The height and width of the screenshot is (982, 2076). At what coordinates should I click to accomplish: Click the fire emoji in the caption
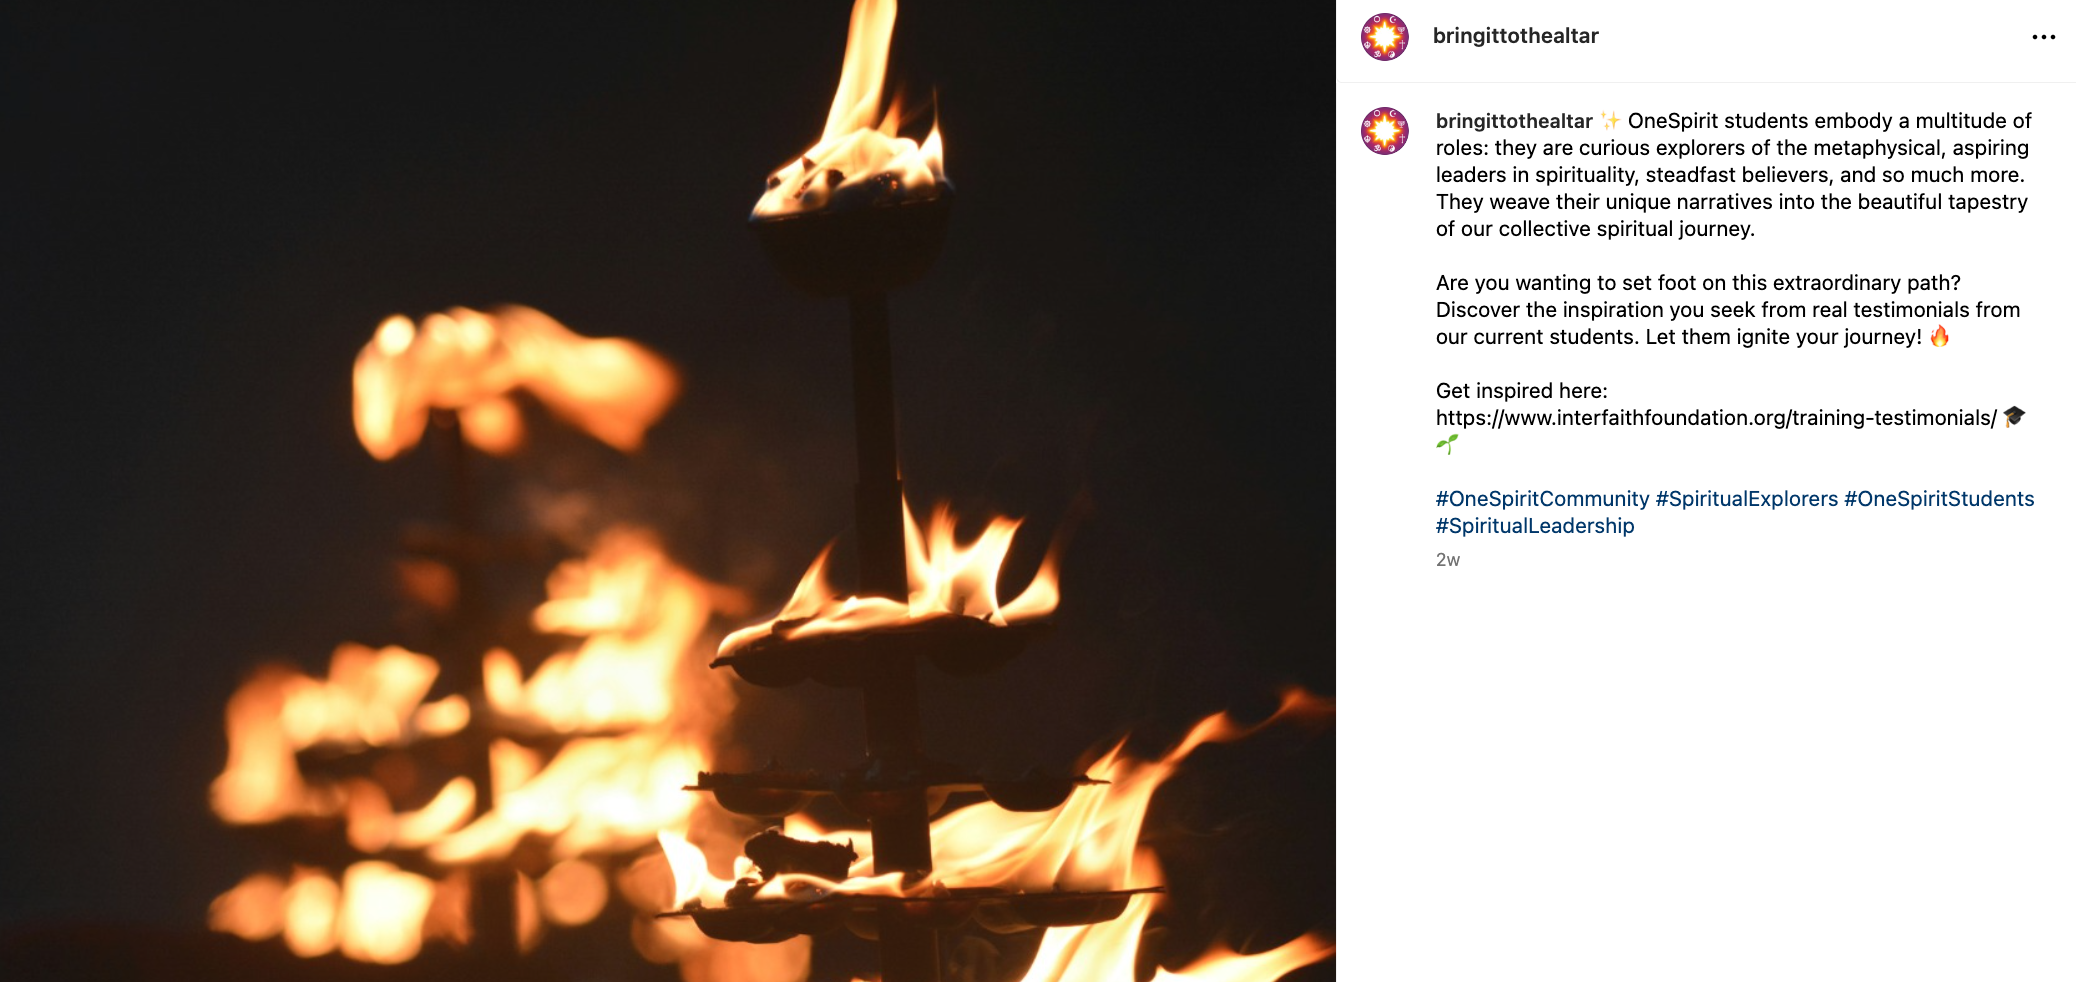pos(1940,336)
